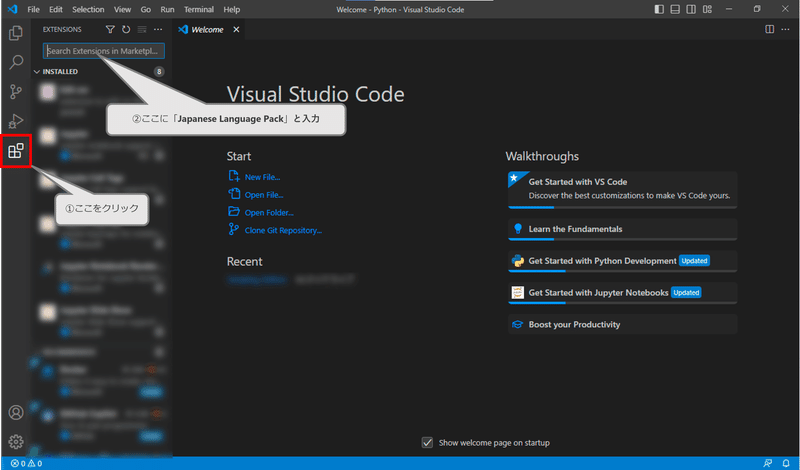Open Get Started with VS Code walkthrough

point(622,189)
